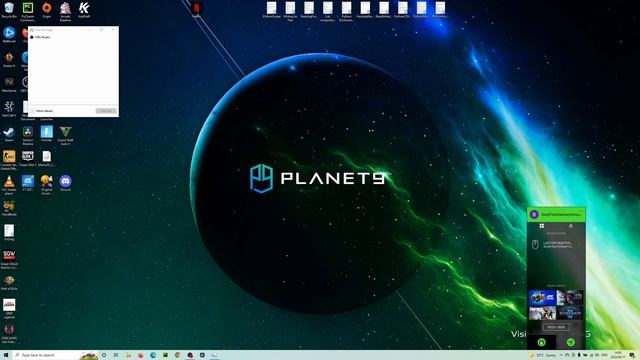Open Microsoft Edge from the taskbar
640x360 pixels.
coord(153,355)
